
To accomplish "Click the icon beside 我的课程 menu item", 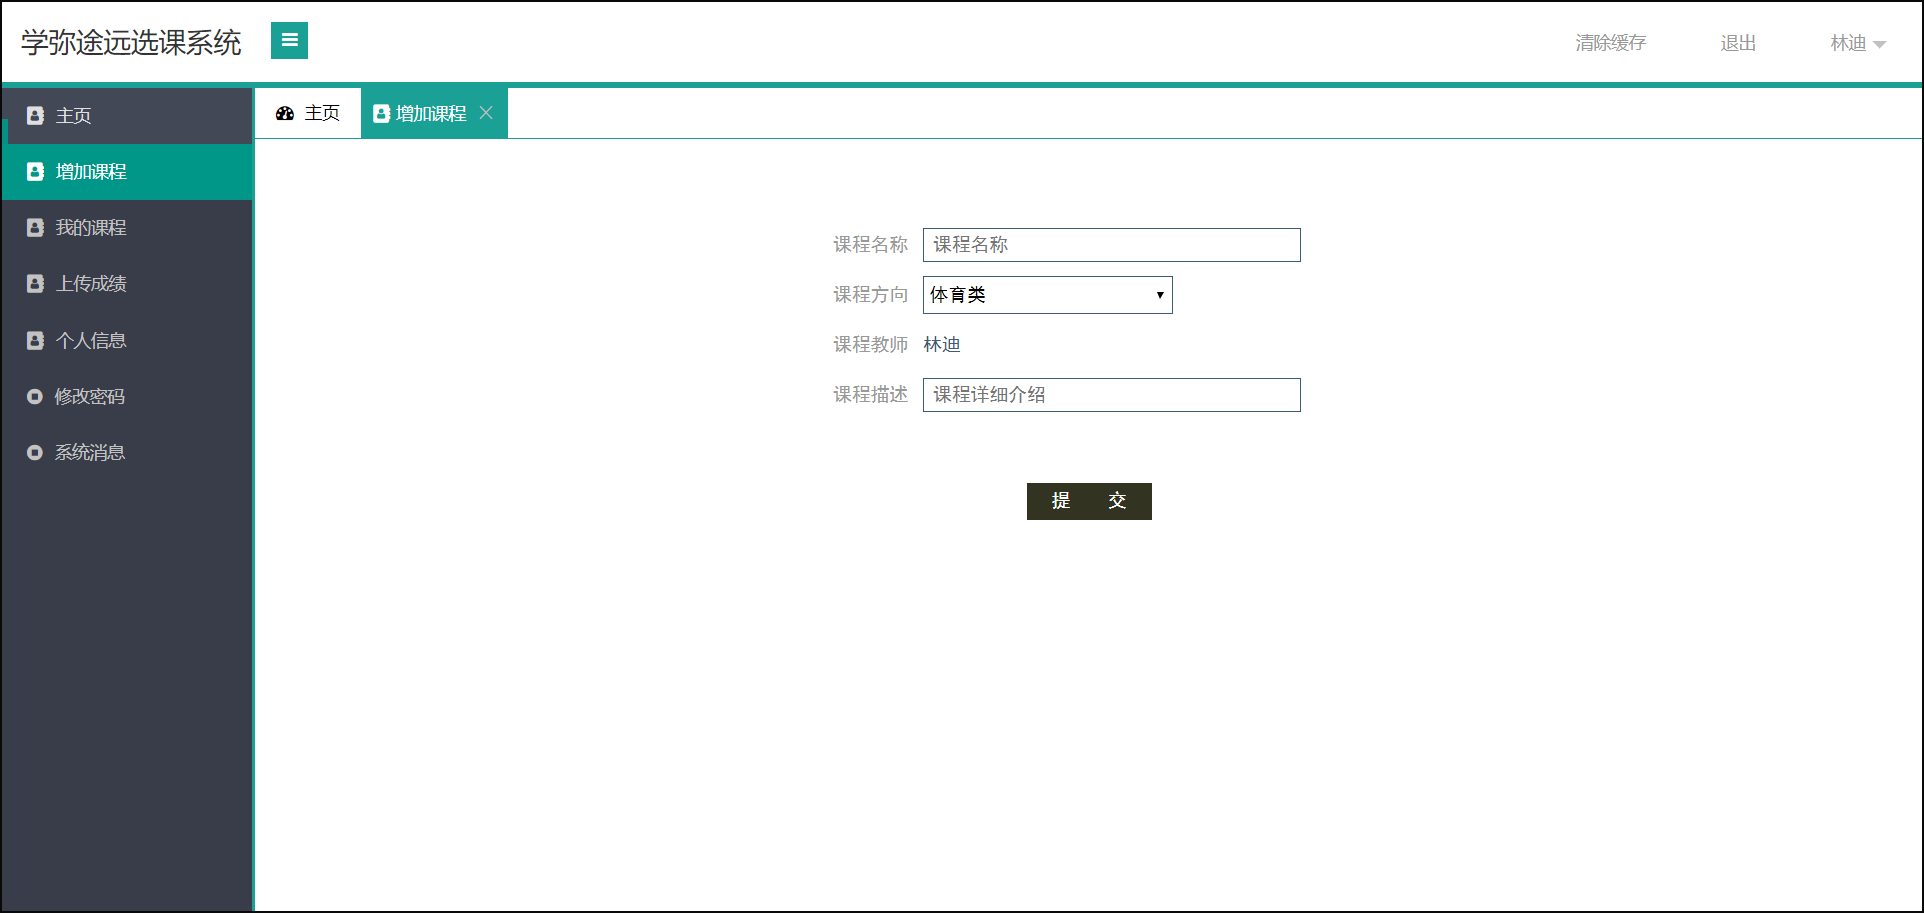I will (33, 227).
